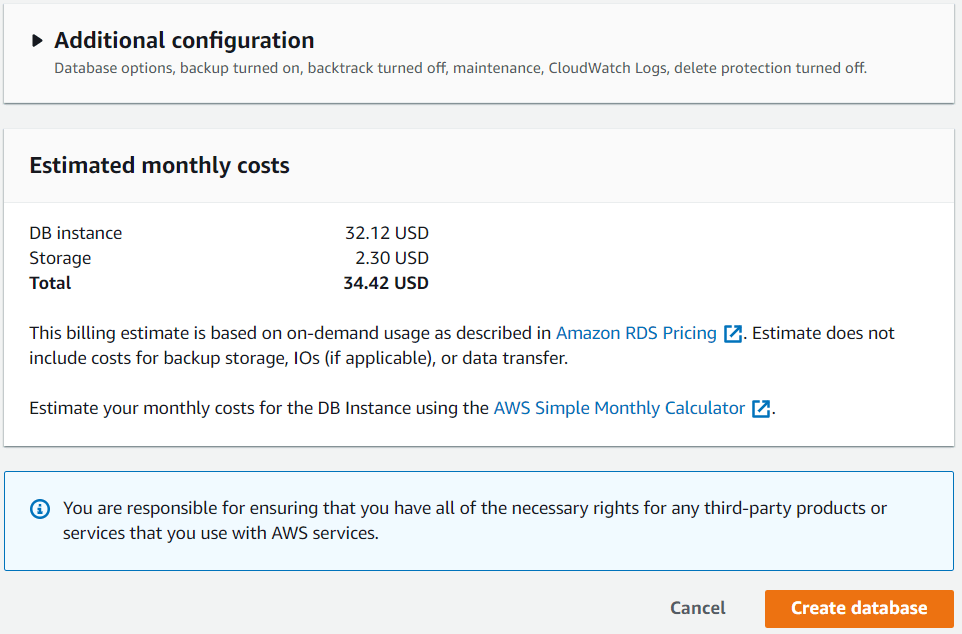Click the 34.42 USD total amount
The image size is (962, 634).
point(386,283)
